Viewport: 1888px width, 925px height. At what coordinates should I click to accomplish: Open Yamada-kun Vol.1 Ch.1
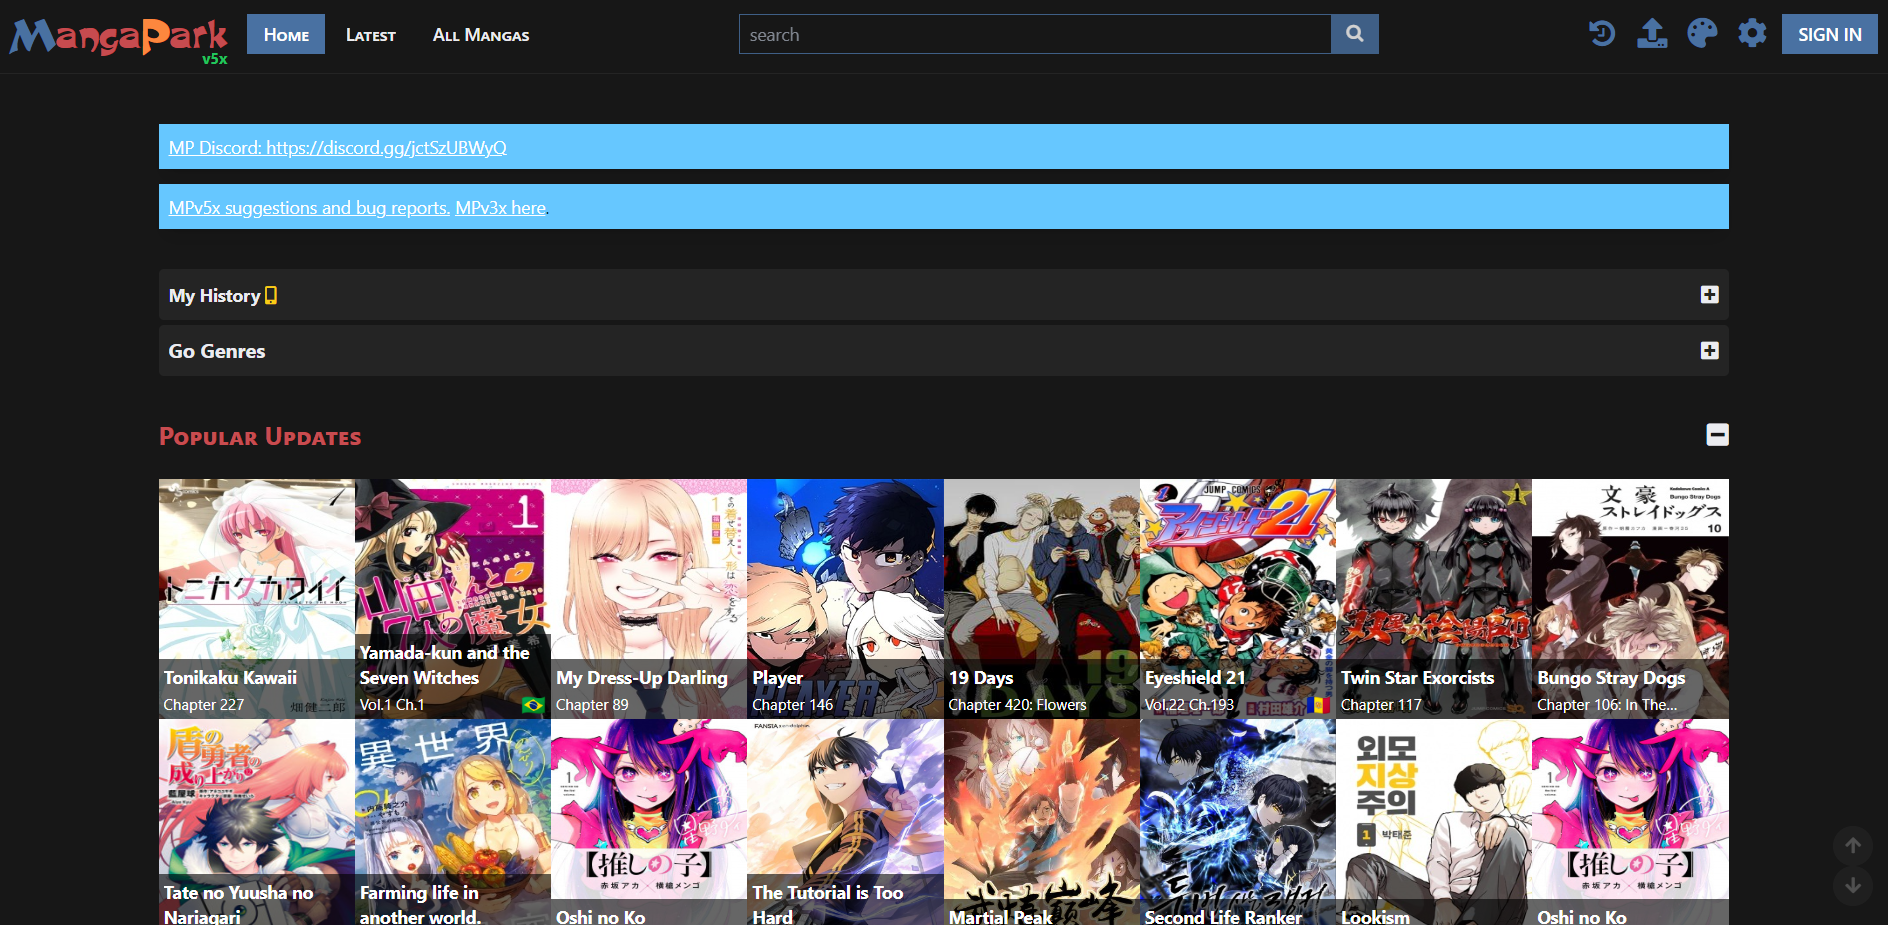392,705
